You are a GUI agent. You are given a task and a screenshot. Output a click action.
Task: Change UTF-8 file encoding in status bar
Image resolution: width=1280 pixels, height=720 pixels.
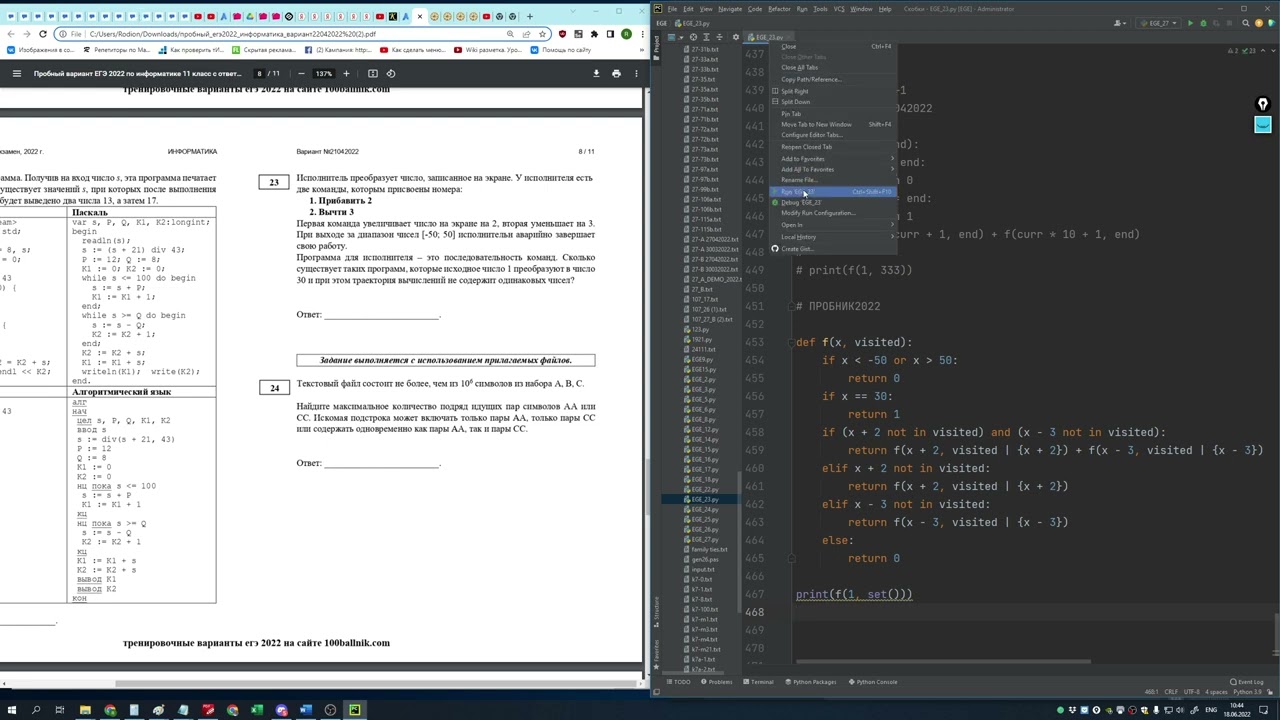click(1193, 692)
